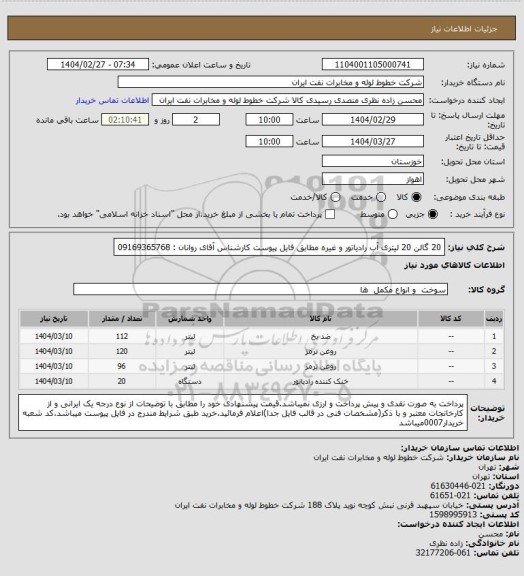Click the تاریخ نیاز column header

(54, 318)
